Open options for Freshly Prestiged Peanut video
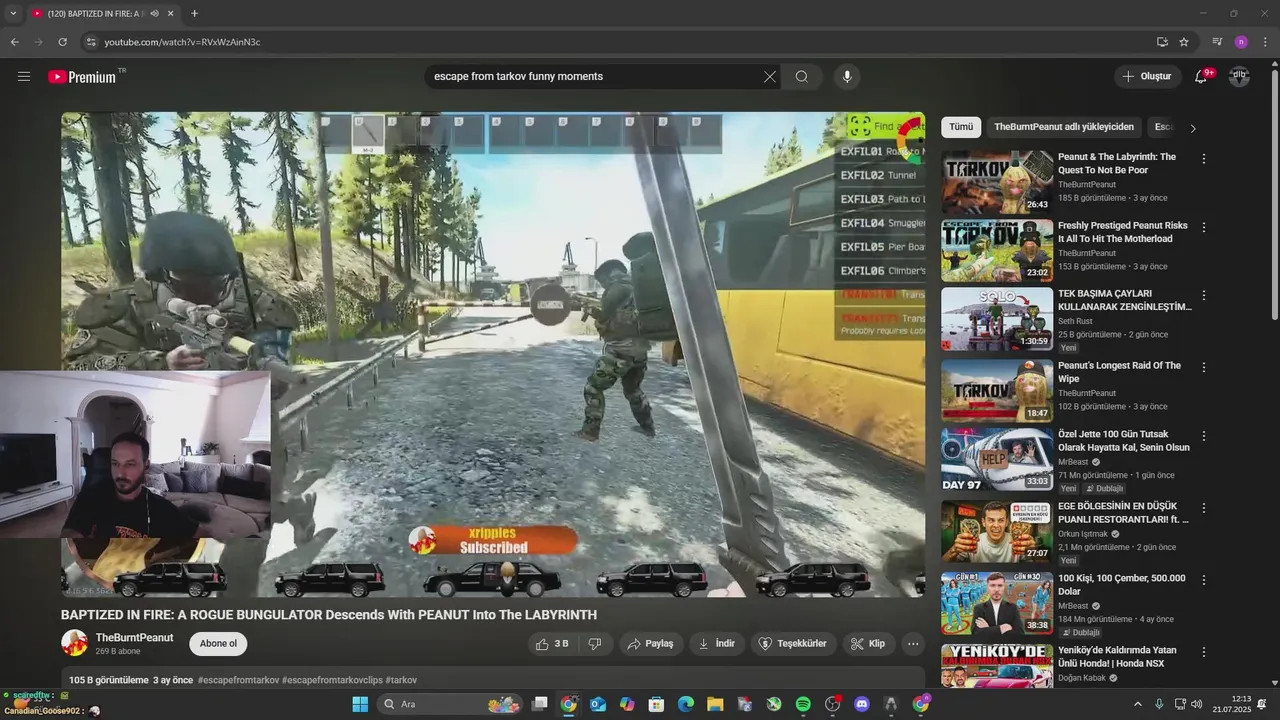 1204,228
